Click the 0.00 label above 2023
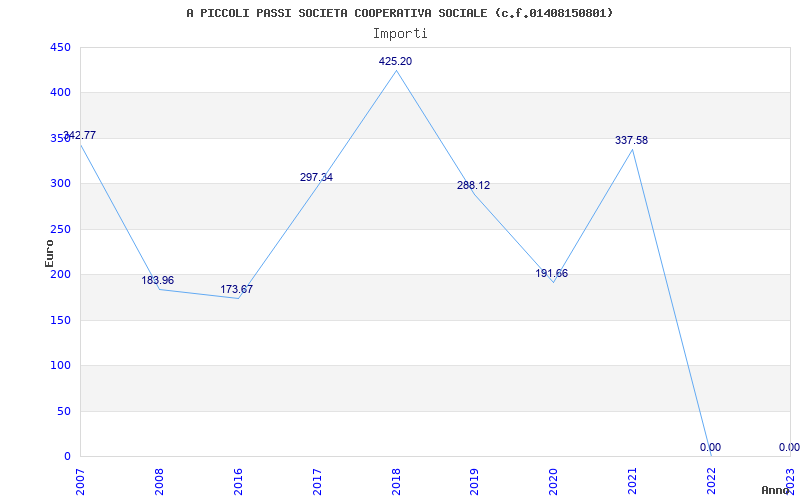800x500 pixels. (789, 447)
